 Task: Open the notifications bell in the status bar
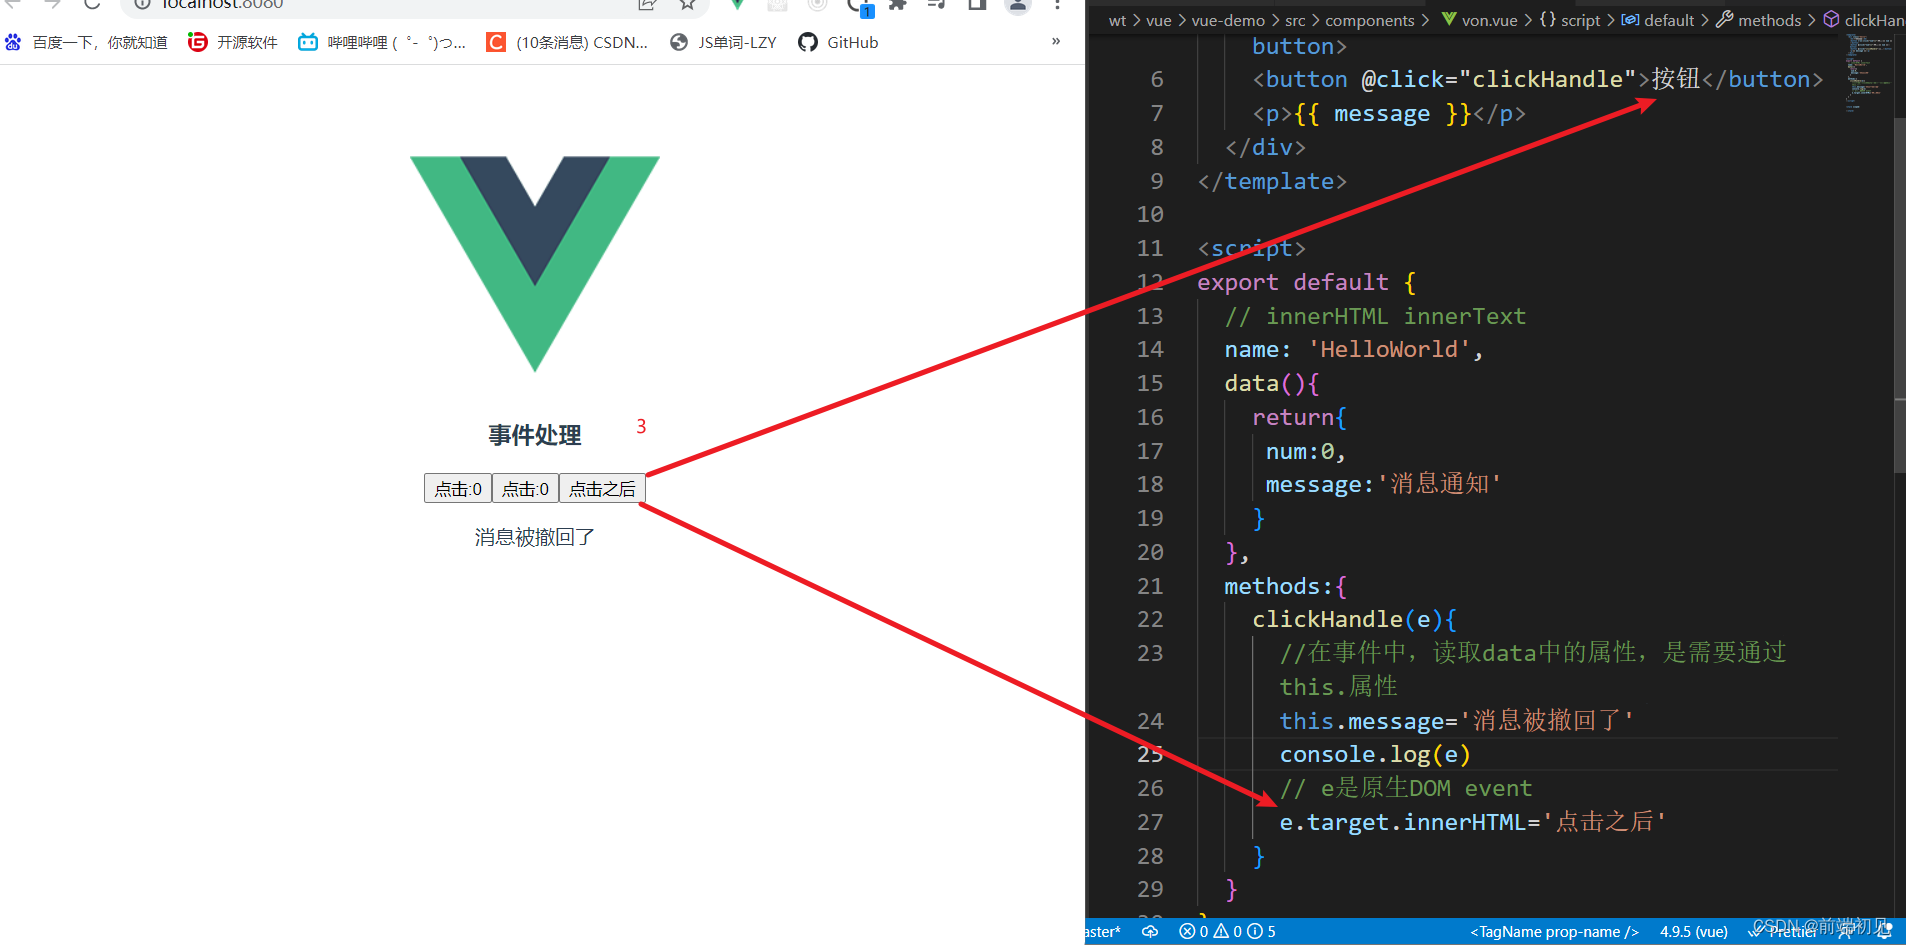coord(1884,931)
